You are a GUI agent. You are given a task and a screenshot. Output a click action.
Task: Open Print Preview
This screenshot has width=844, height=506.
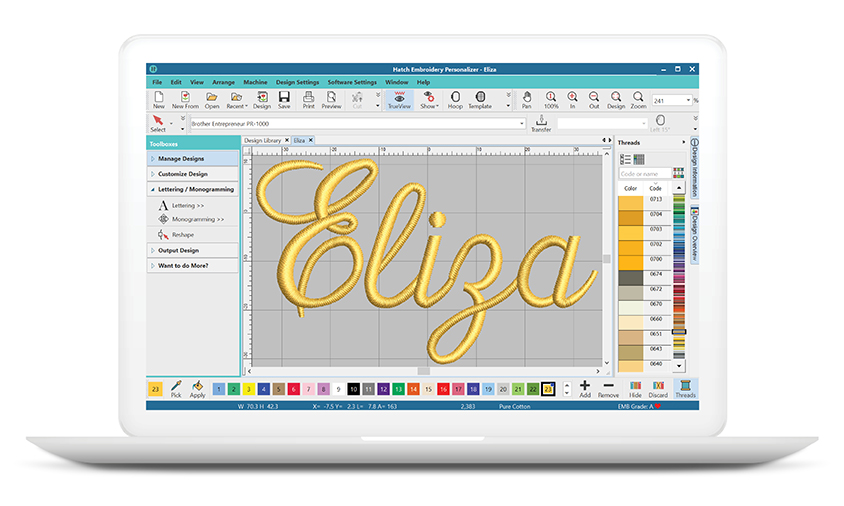coord(332,100)
